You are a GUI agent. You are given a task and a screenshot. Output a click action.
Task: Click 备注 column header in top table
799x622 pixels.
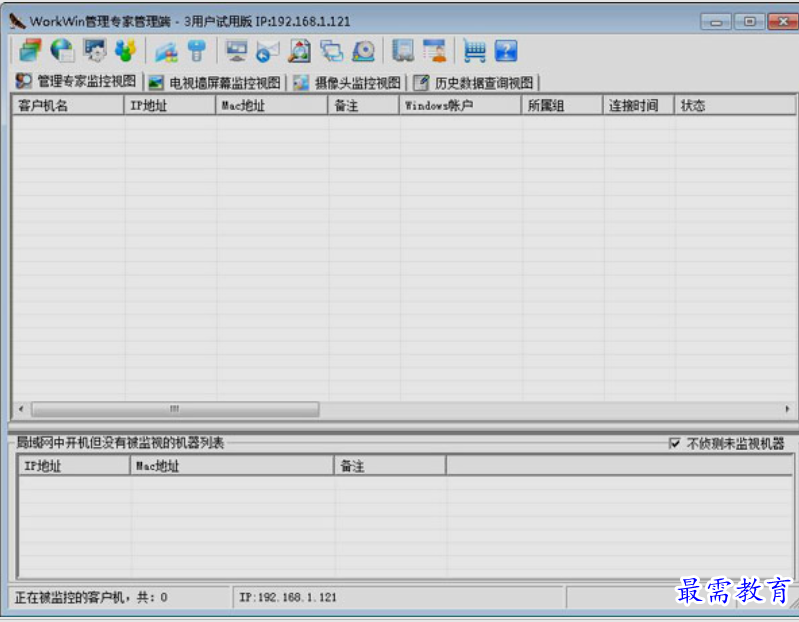pyautogui.click(x=364, y=105)
